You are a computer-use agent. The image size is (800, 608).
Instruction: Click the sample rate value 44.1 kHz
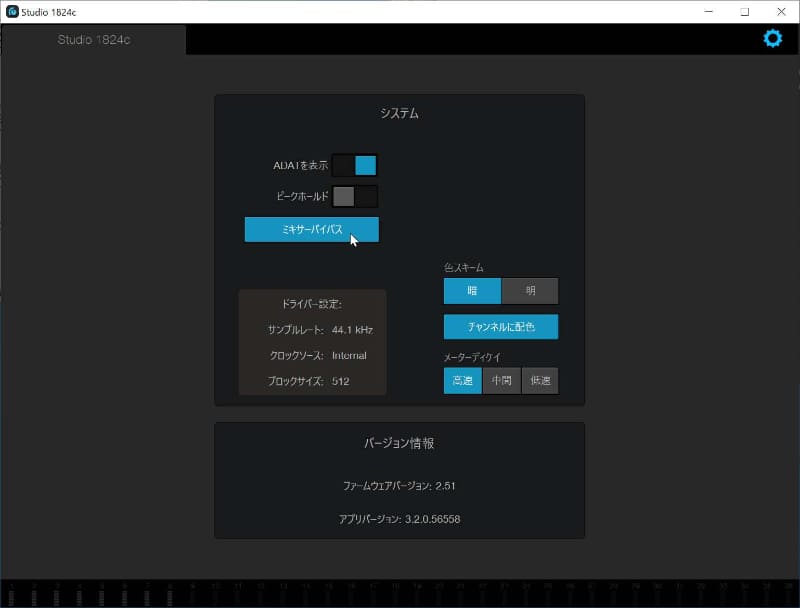(352, 330)
